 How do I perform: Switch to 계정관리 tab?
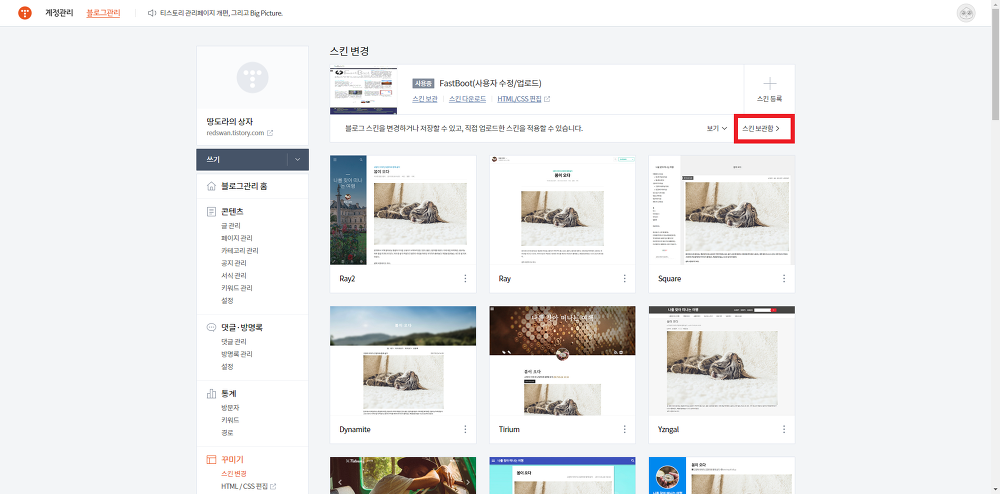point(61,13)
